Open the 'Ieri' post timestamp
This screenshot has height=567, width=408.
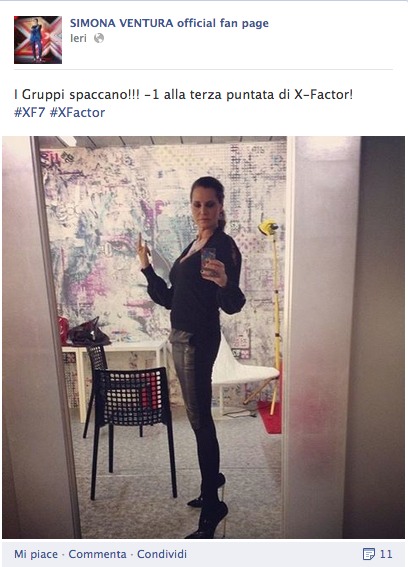click(x=78, y=38)
